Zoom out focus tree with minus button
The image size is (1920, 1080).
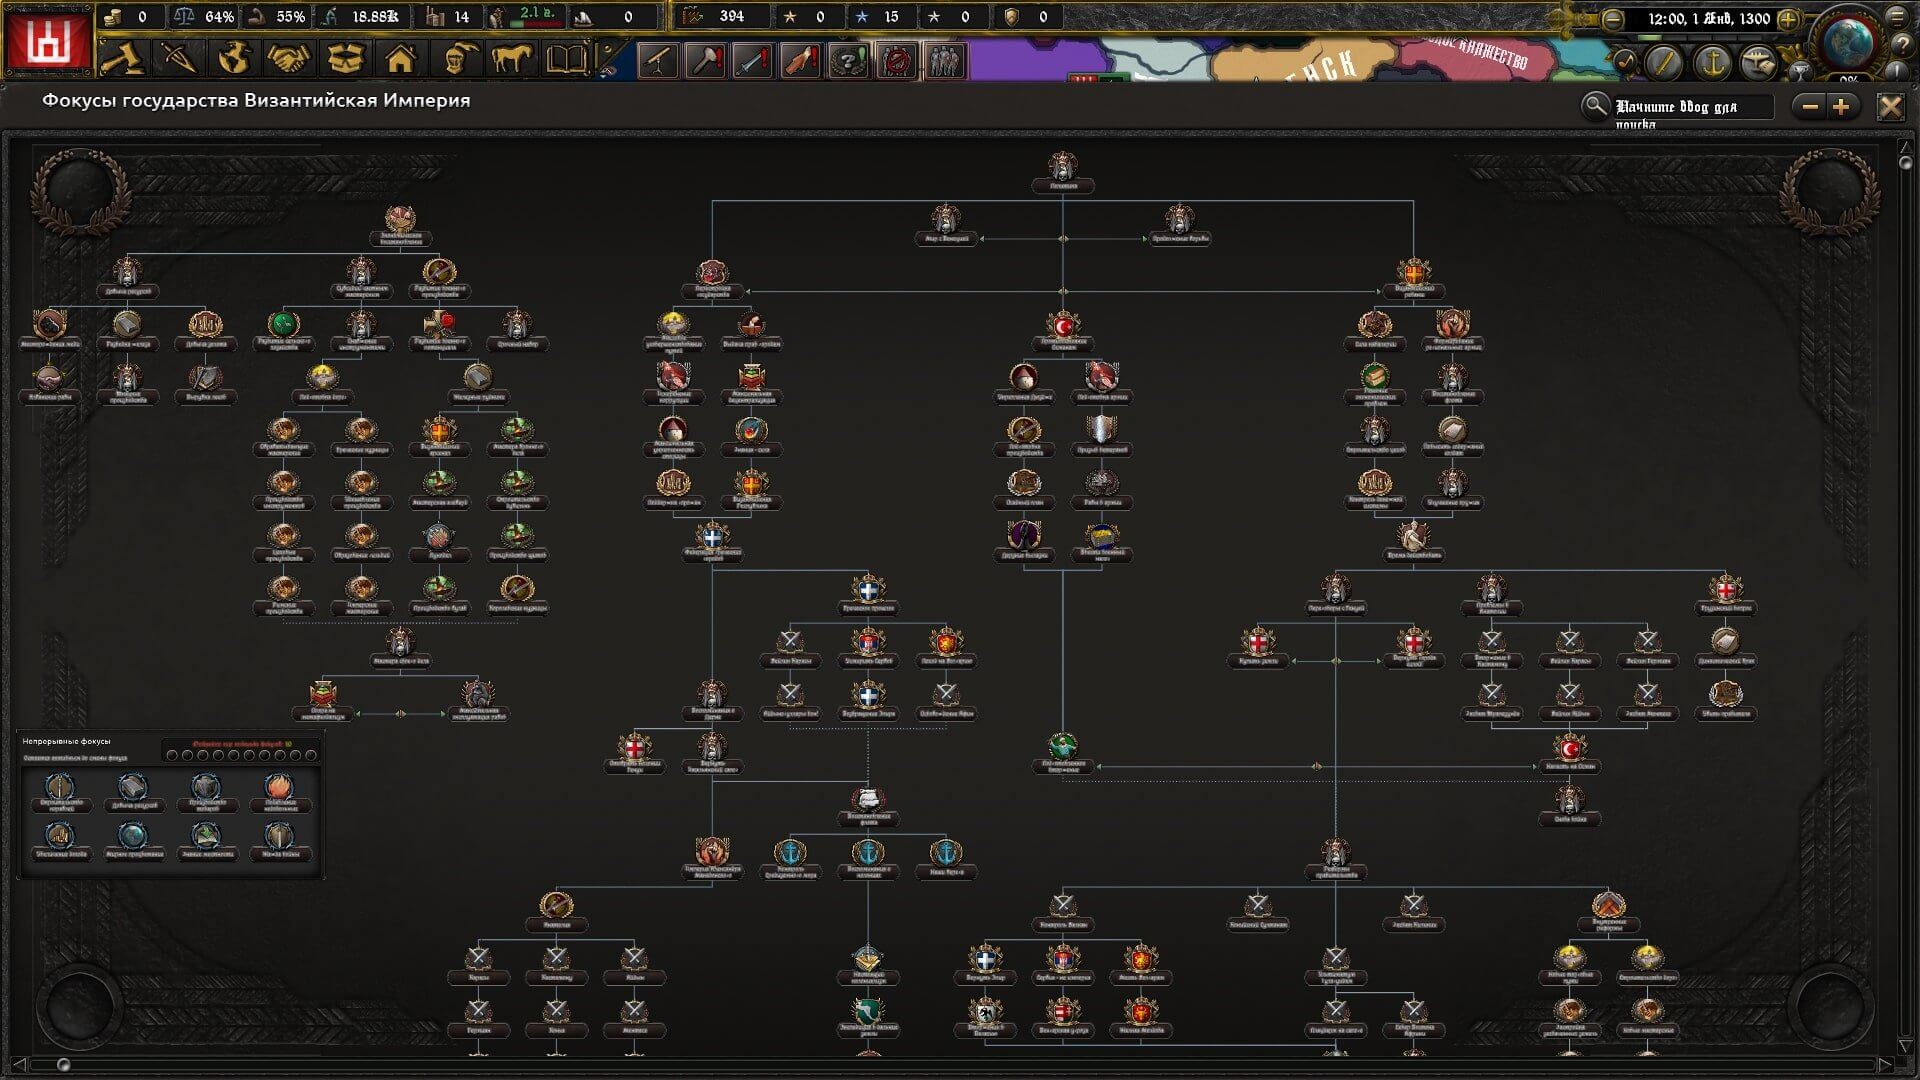[1810, 107]
